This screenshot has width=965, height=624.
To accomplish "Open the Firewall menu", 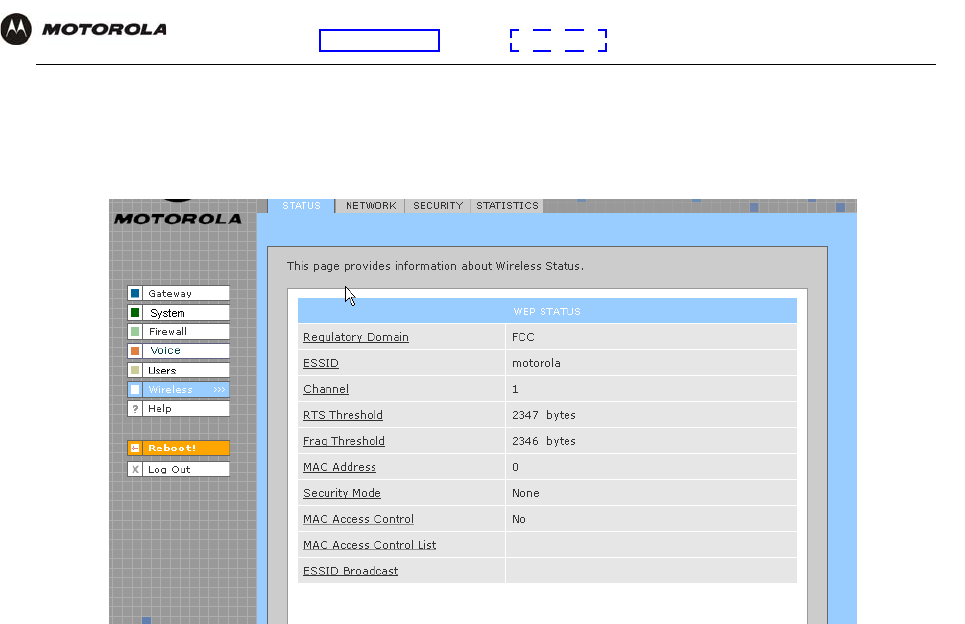I will (x=178, y=332).
